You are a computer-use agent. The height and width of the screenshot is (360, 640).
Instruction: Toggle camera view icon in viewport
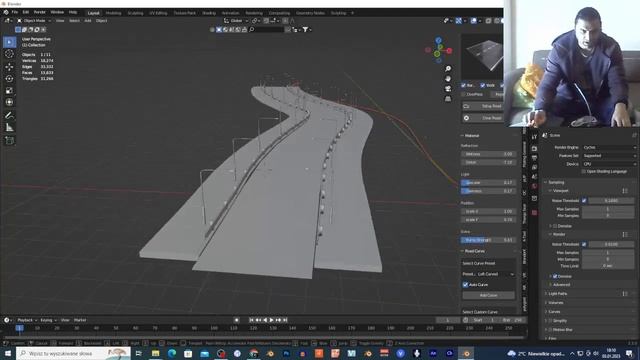(x=448, y=89)
